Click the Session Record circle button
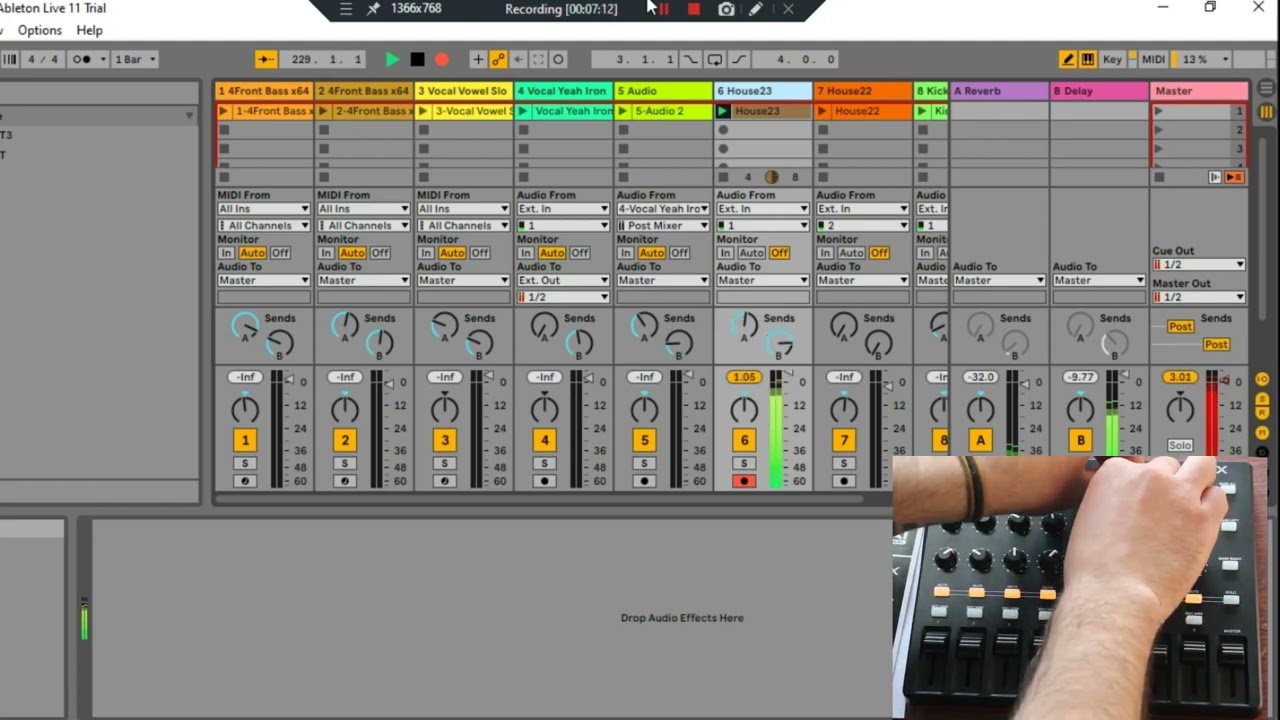Viewport: 1280px width, 720px height. [559, 60]
